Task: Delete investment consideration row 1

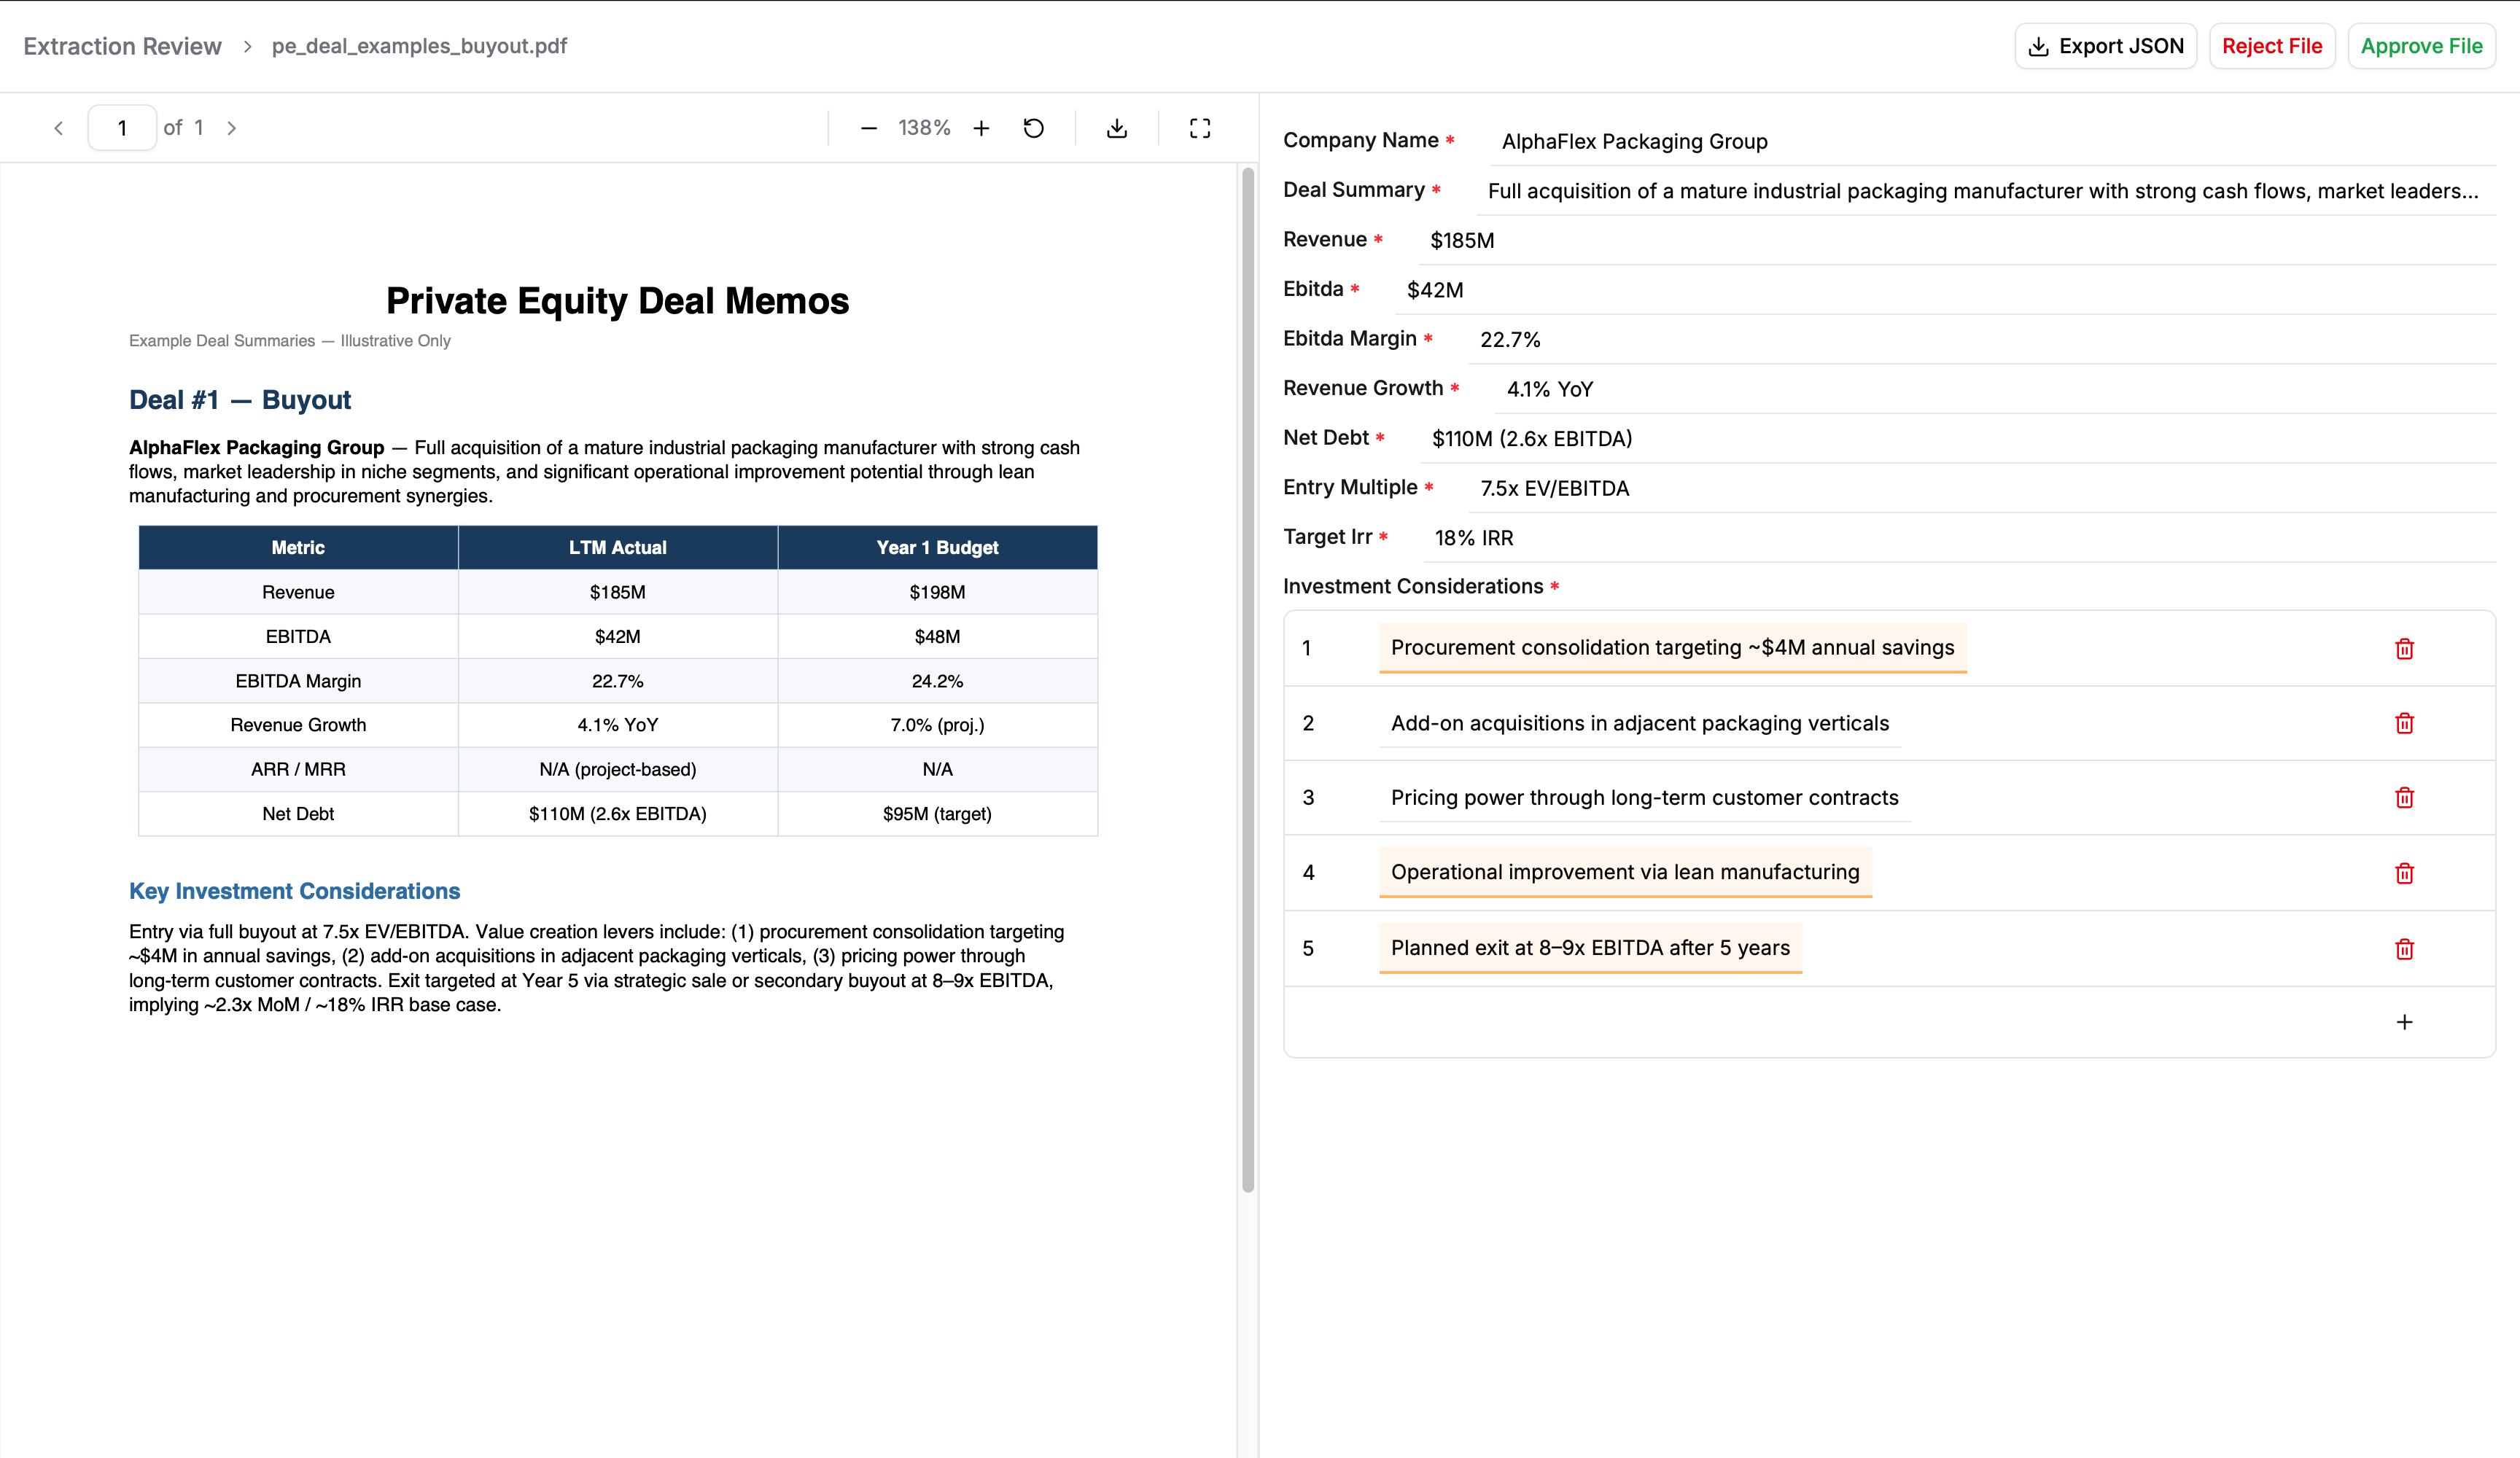Action: click(x=2404, y=649)
